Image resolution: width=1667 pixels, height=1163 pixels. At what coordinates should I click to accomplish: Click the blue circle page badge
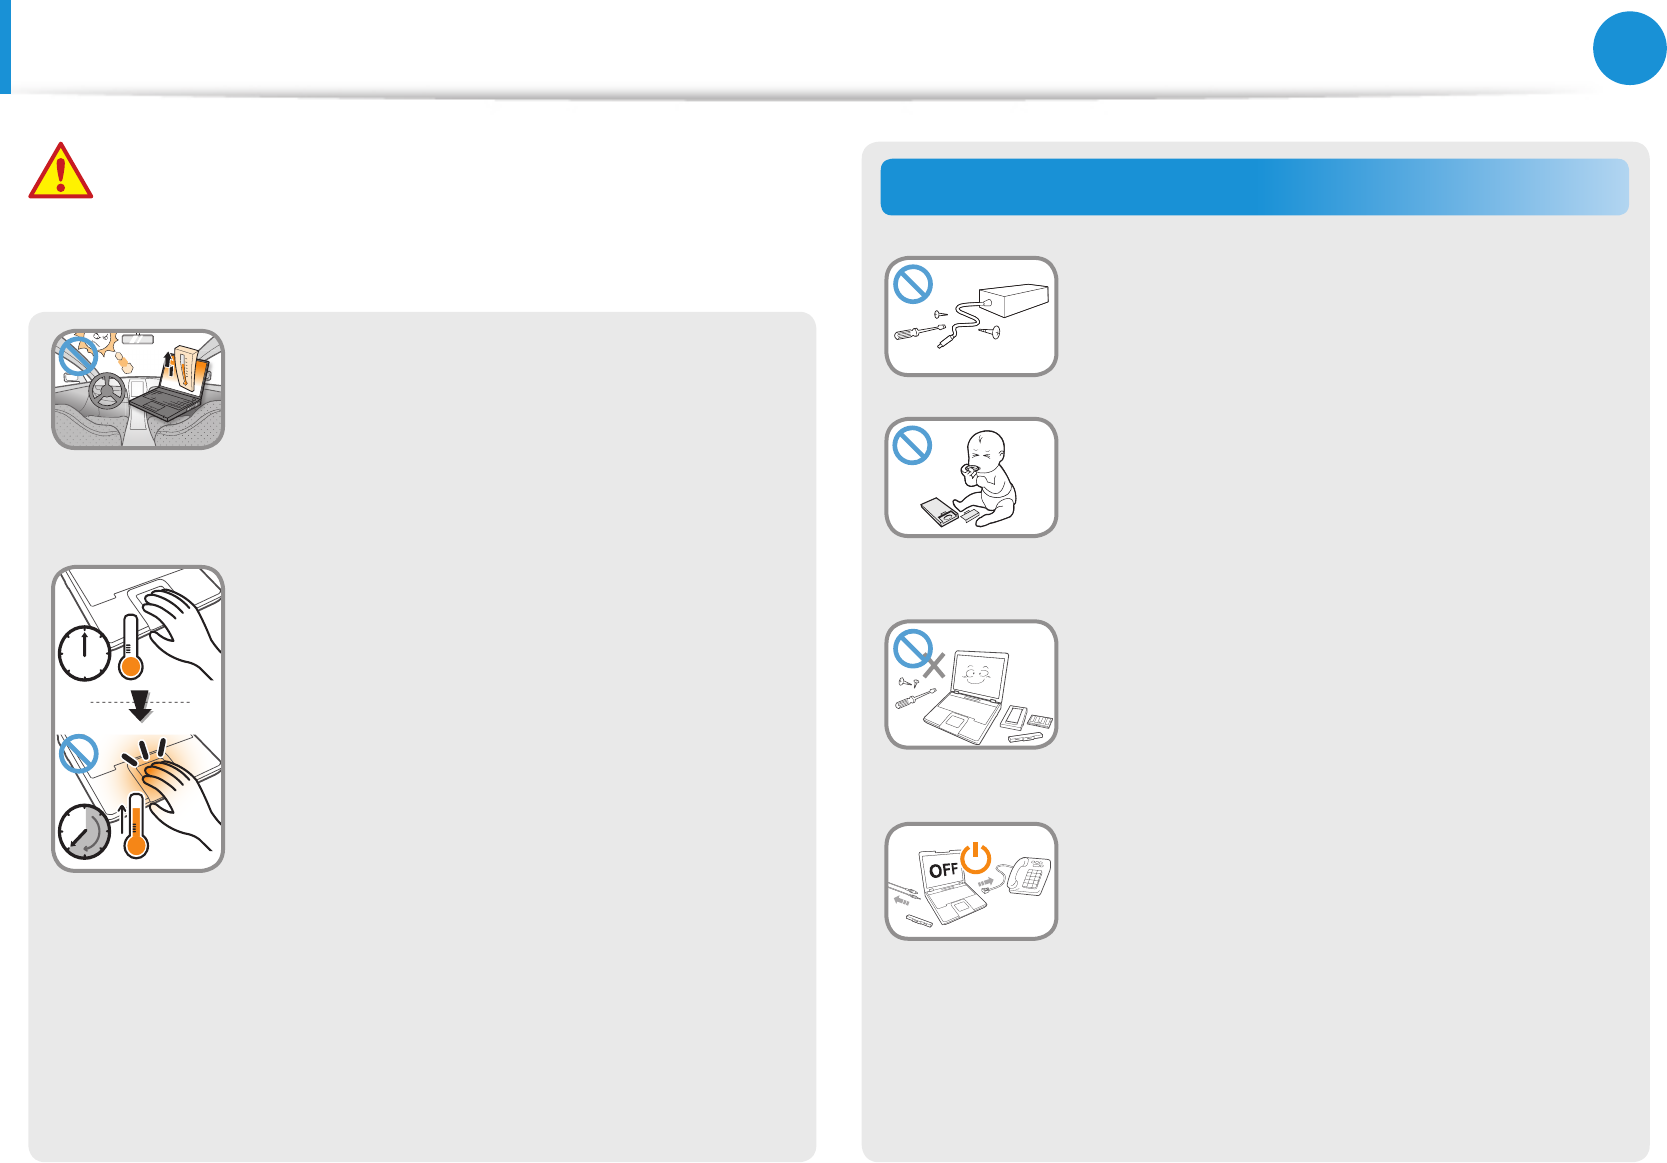[1629, 48]
